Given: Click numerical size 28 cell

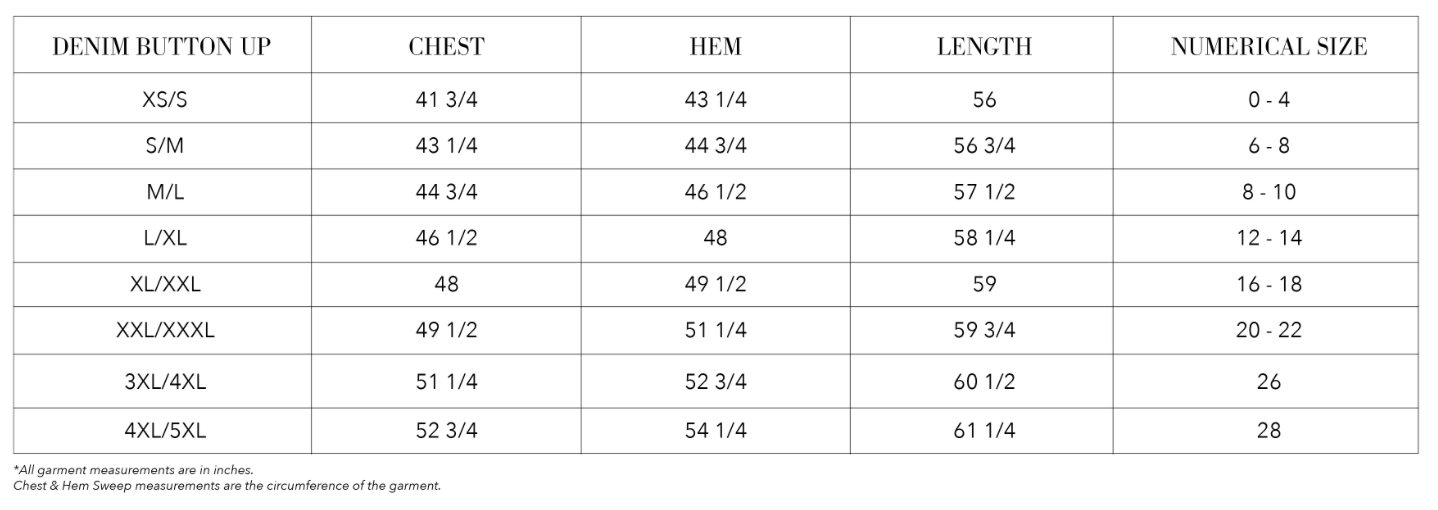Looking at the screenshot, I should pos(1268,431).
